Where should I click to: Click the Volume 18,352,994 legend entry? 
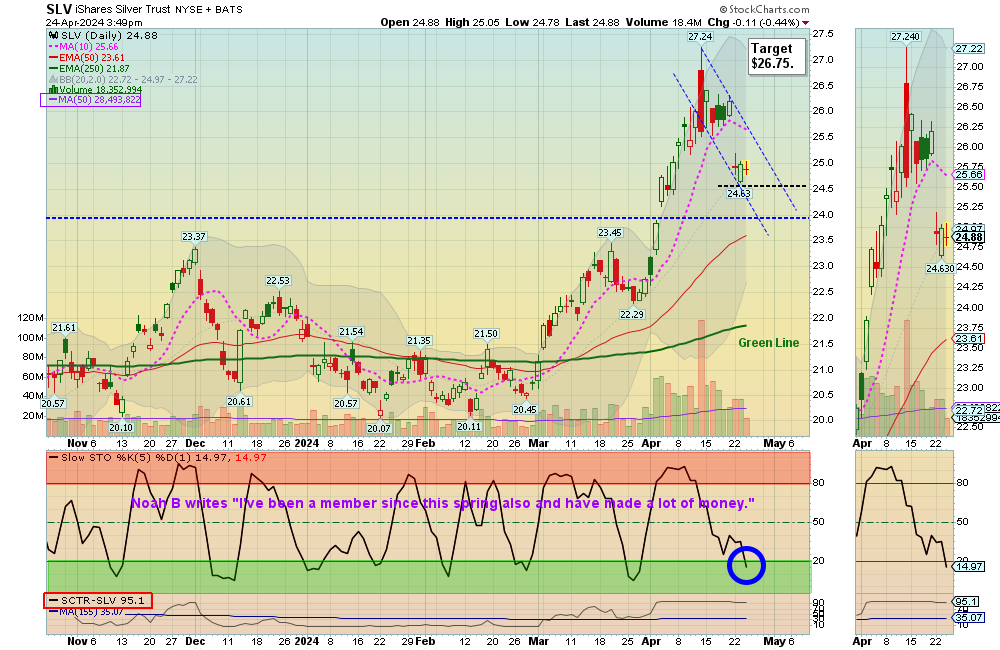coord(96,89)
